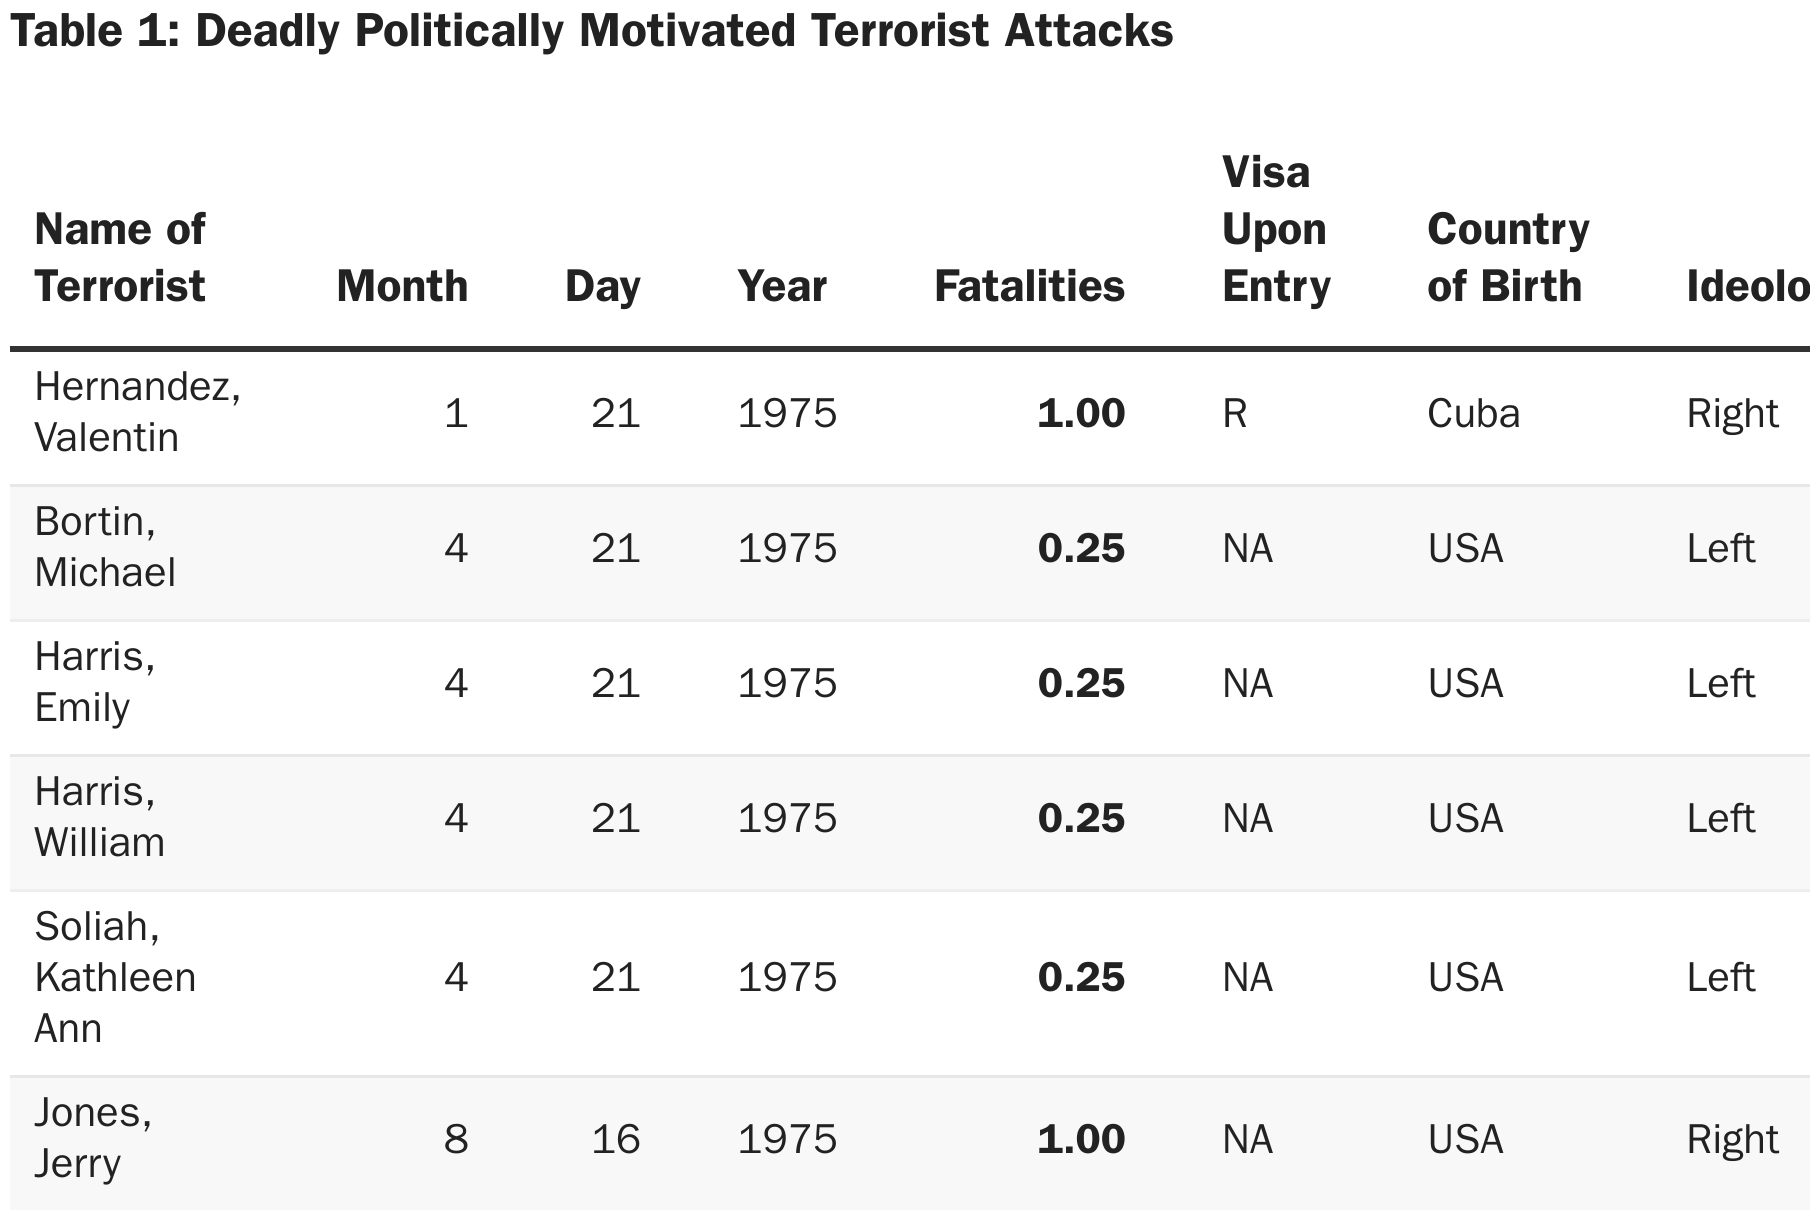Select the Country of Birth header
The image size is (1820, 1220).
pos(1508,257)
